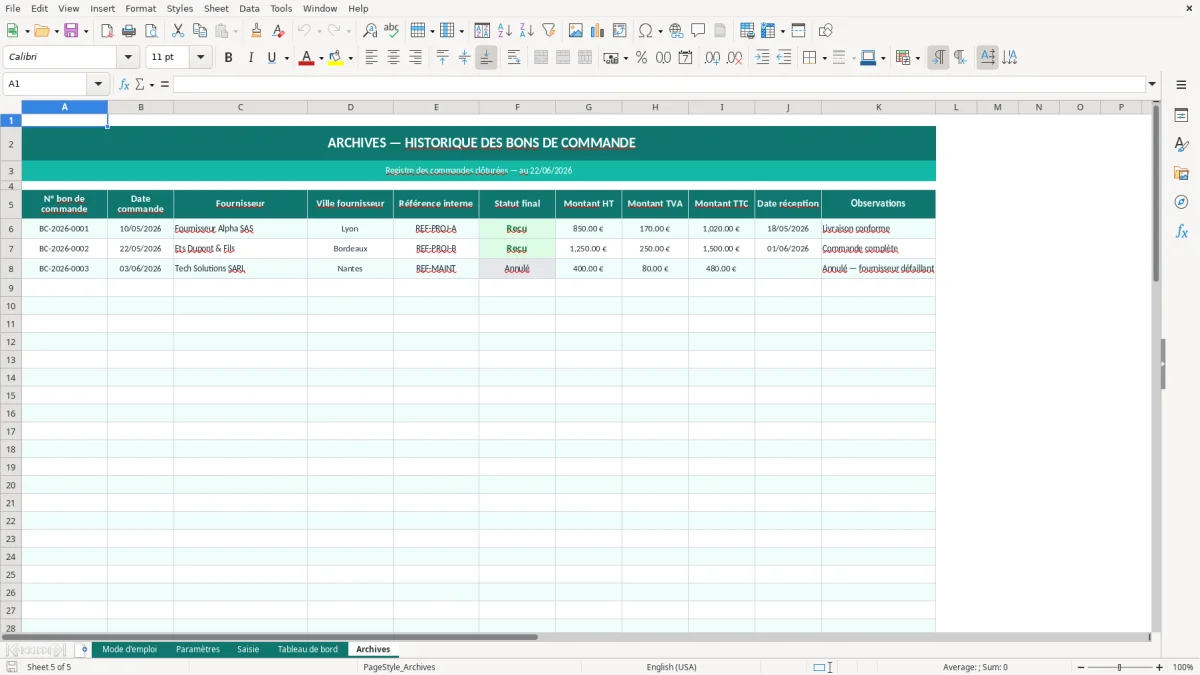Click the Save document icon
Image resolution: width=1200 pixels, height=675 pixels.
tap(71, 31)
